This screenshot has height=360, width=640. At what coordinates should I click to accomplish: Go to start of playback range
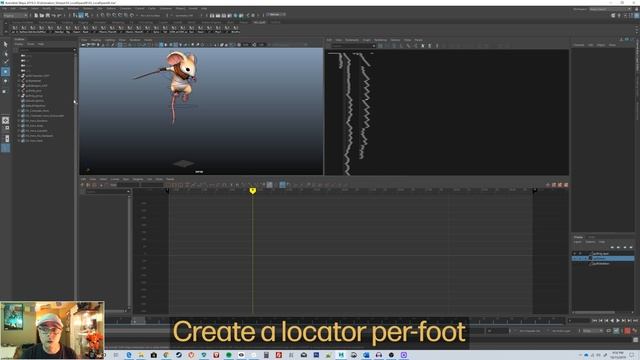click(595, 321)
